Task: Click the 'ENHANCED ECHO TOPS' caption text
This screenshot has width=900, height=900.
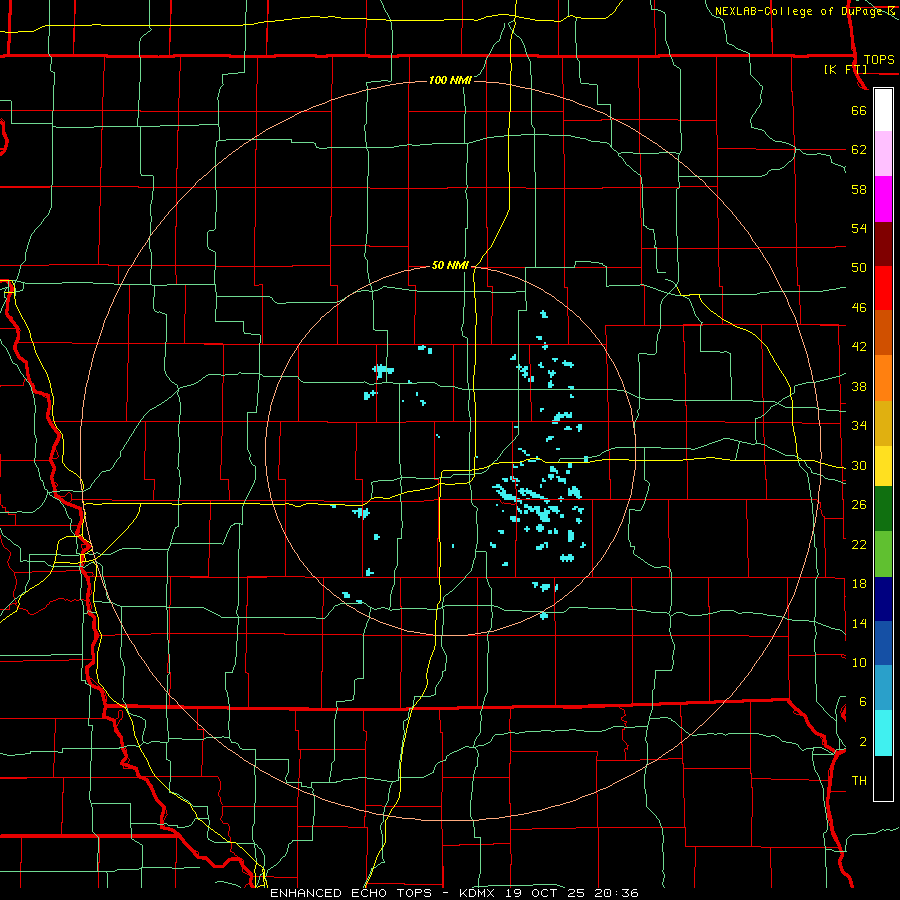Action: point(351,893)
